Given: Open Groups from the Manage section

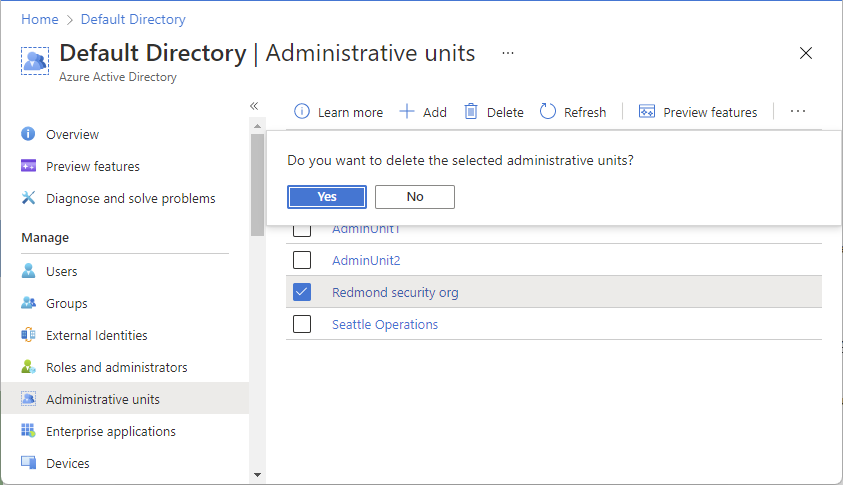Looking at the screenshot, I should (x=67, y=303).
